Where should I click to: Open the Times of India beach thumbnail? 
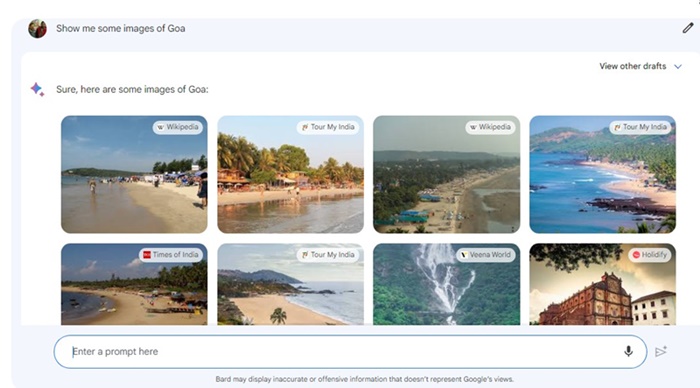coord(134,284)
